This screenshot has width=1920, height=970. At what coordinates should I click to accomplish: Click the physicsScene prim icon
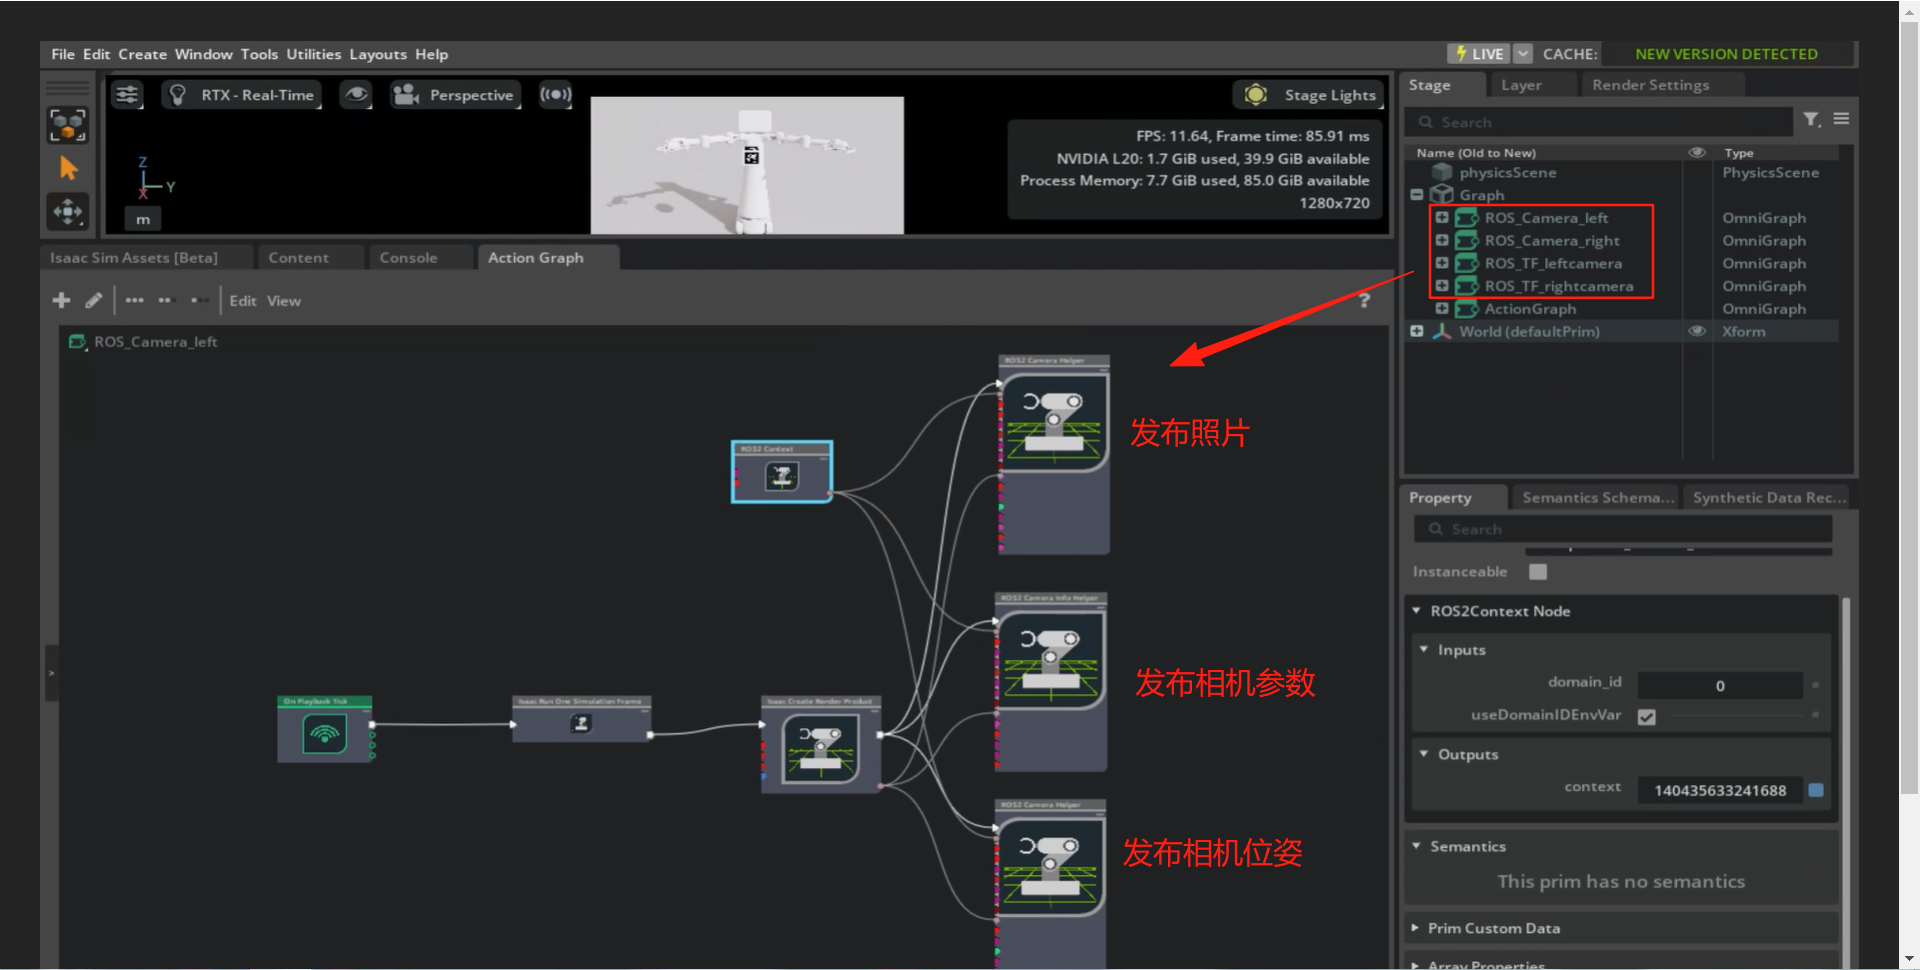coord(1442,172)
